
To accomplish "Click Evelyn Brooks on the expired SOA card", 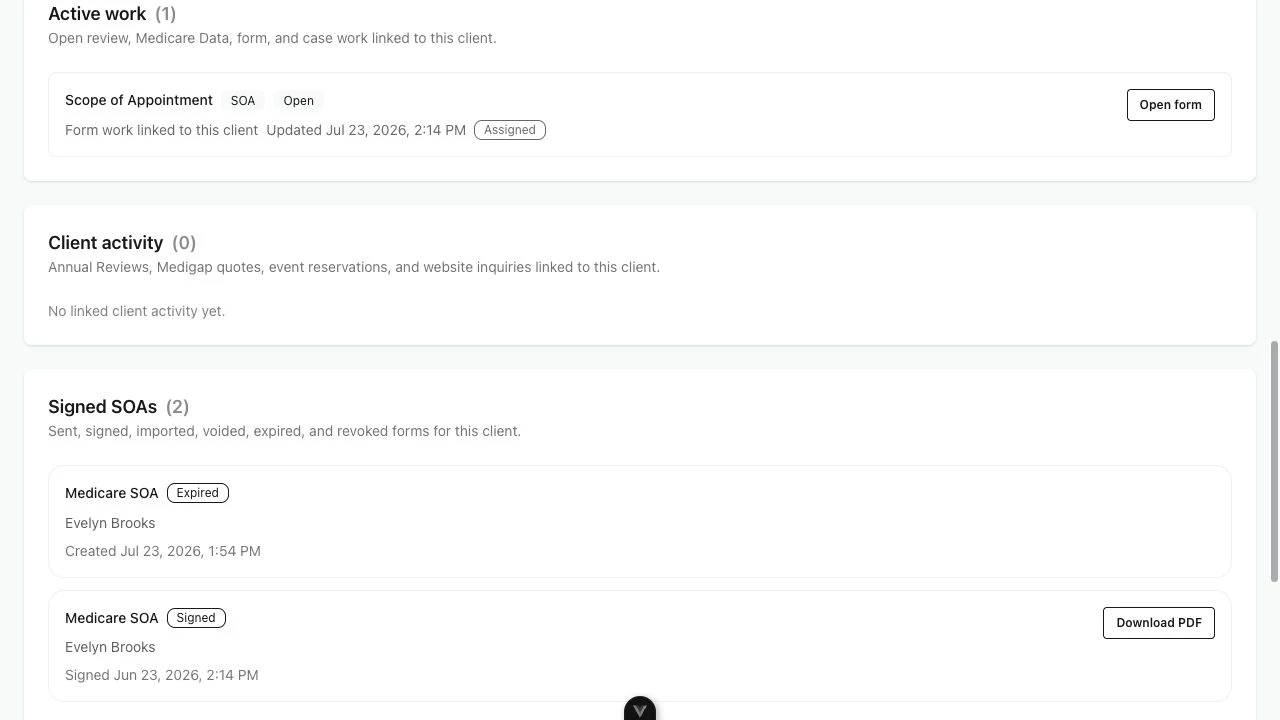I will [x=110, y=523].
